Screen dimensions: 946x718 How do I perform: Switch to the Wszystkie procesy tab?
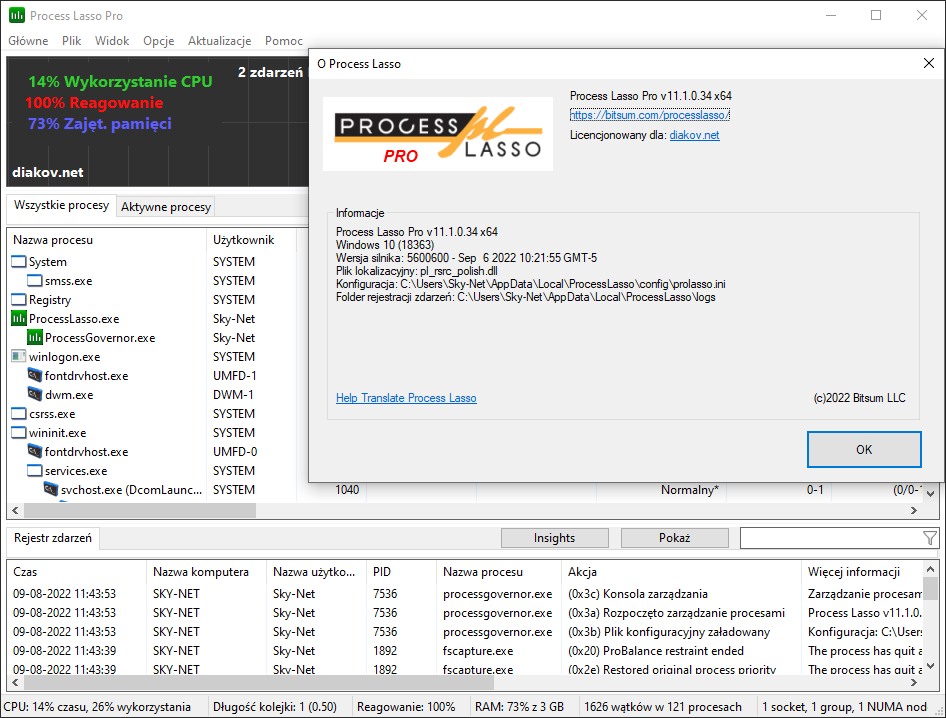[61, 205]
